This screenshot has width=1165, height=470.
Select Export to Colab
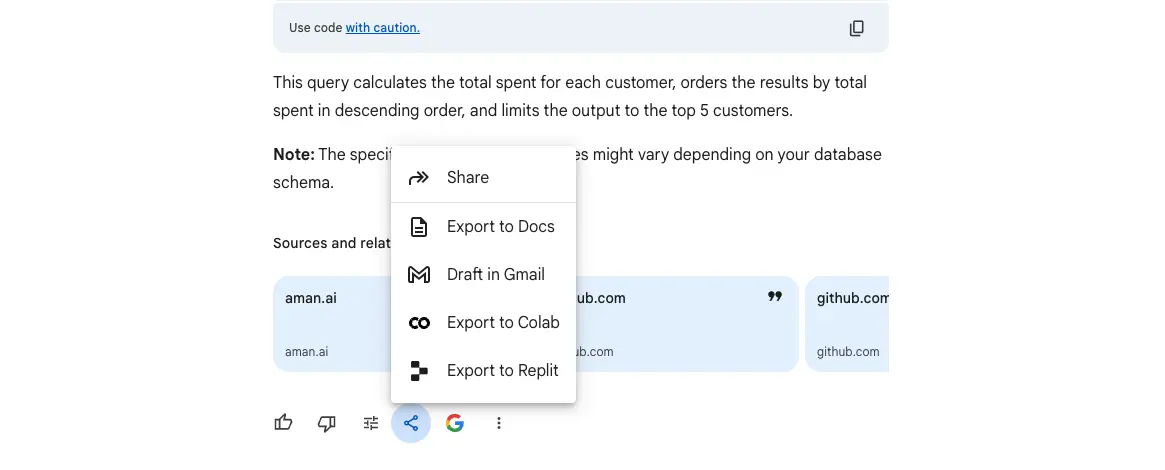[x=502, y=323]
